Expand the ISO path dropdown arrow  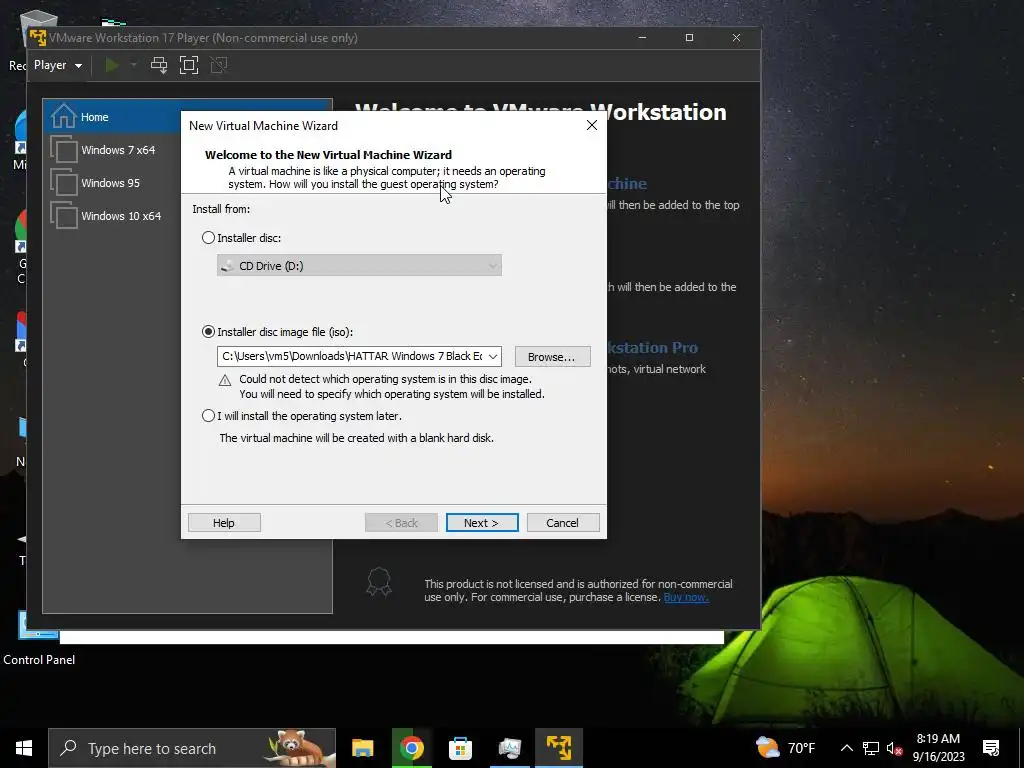point(493,357)
